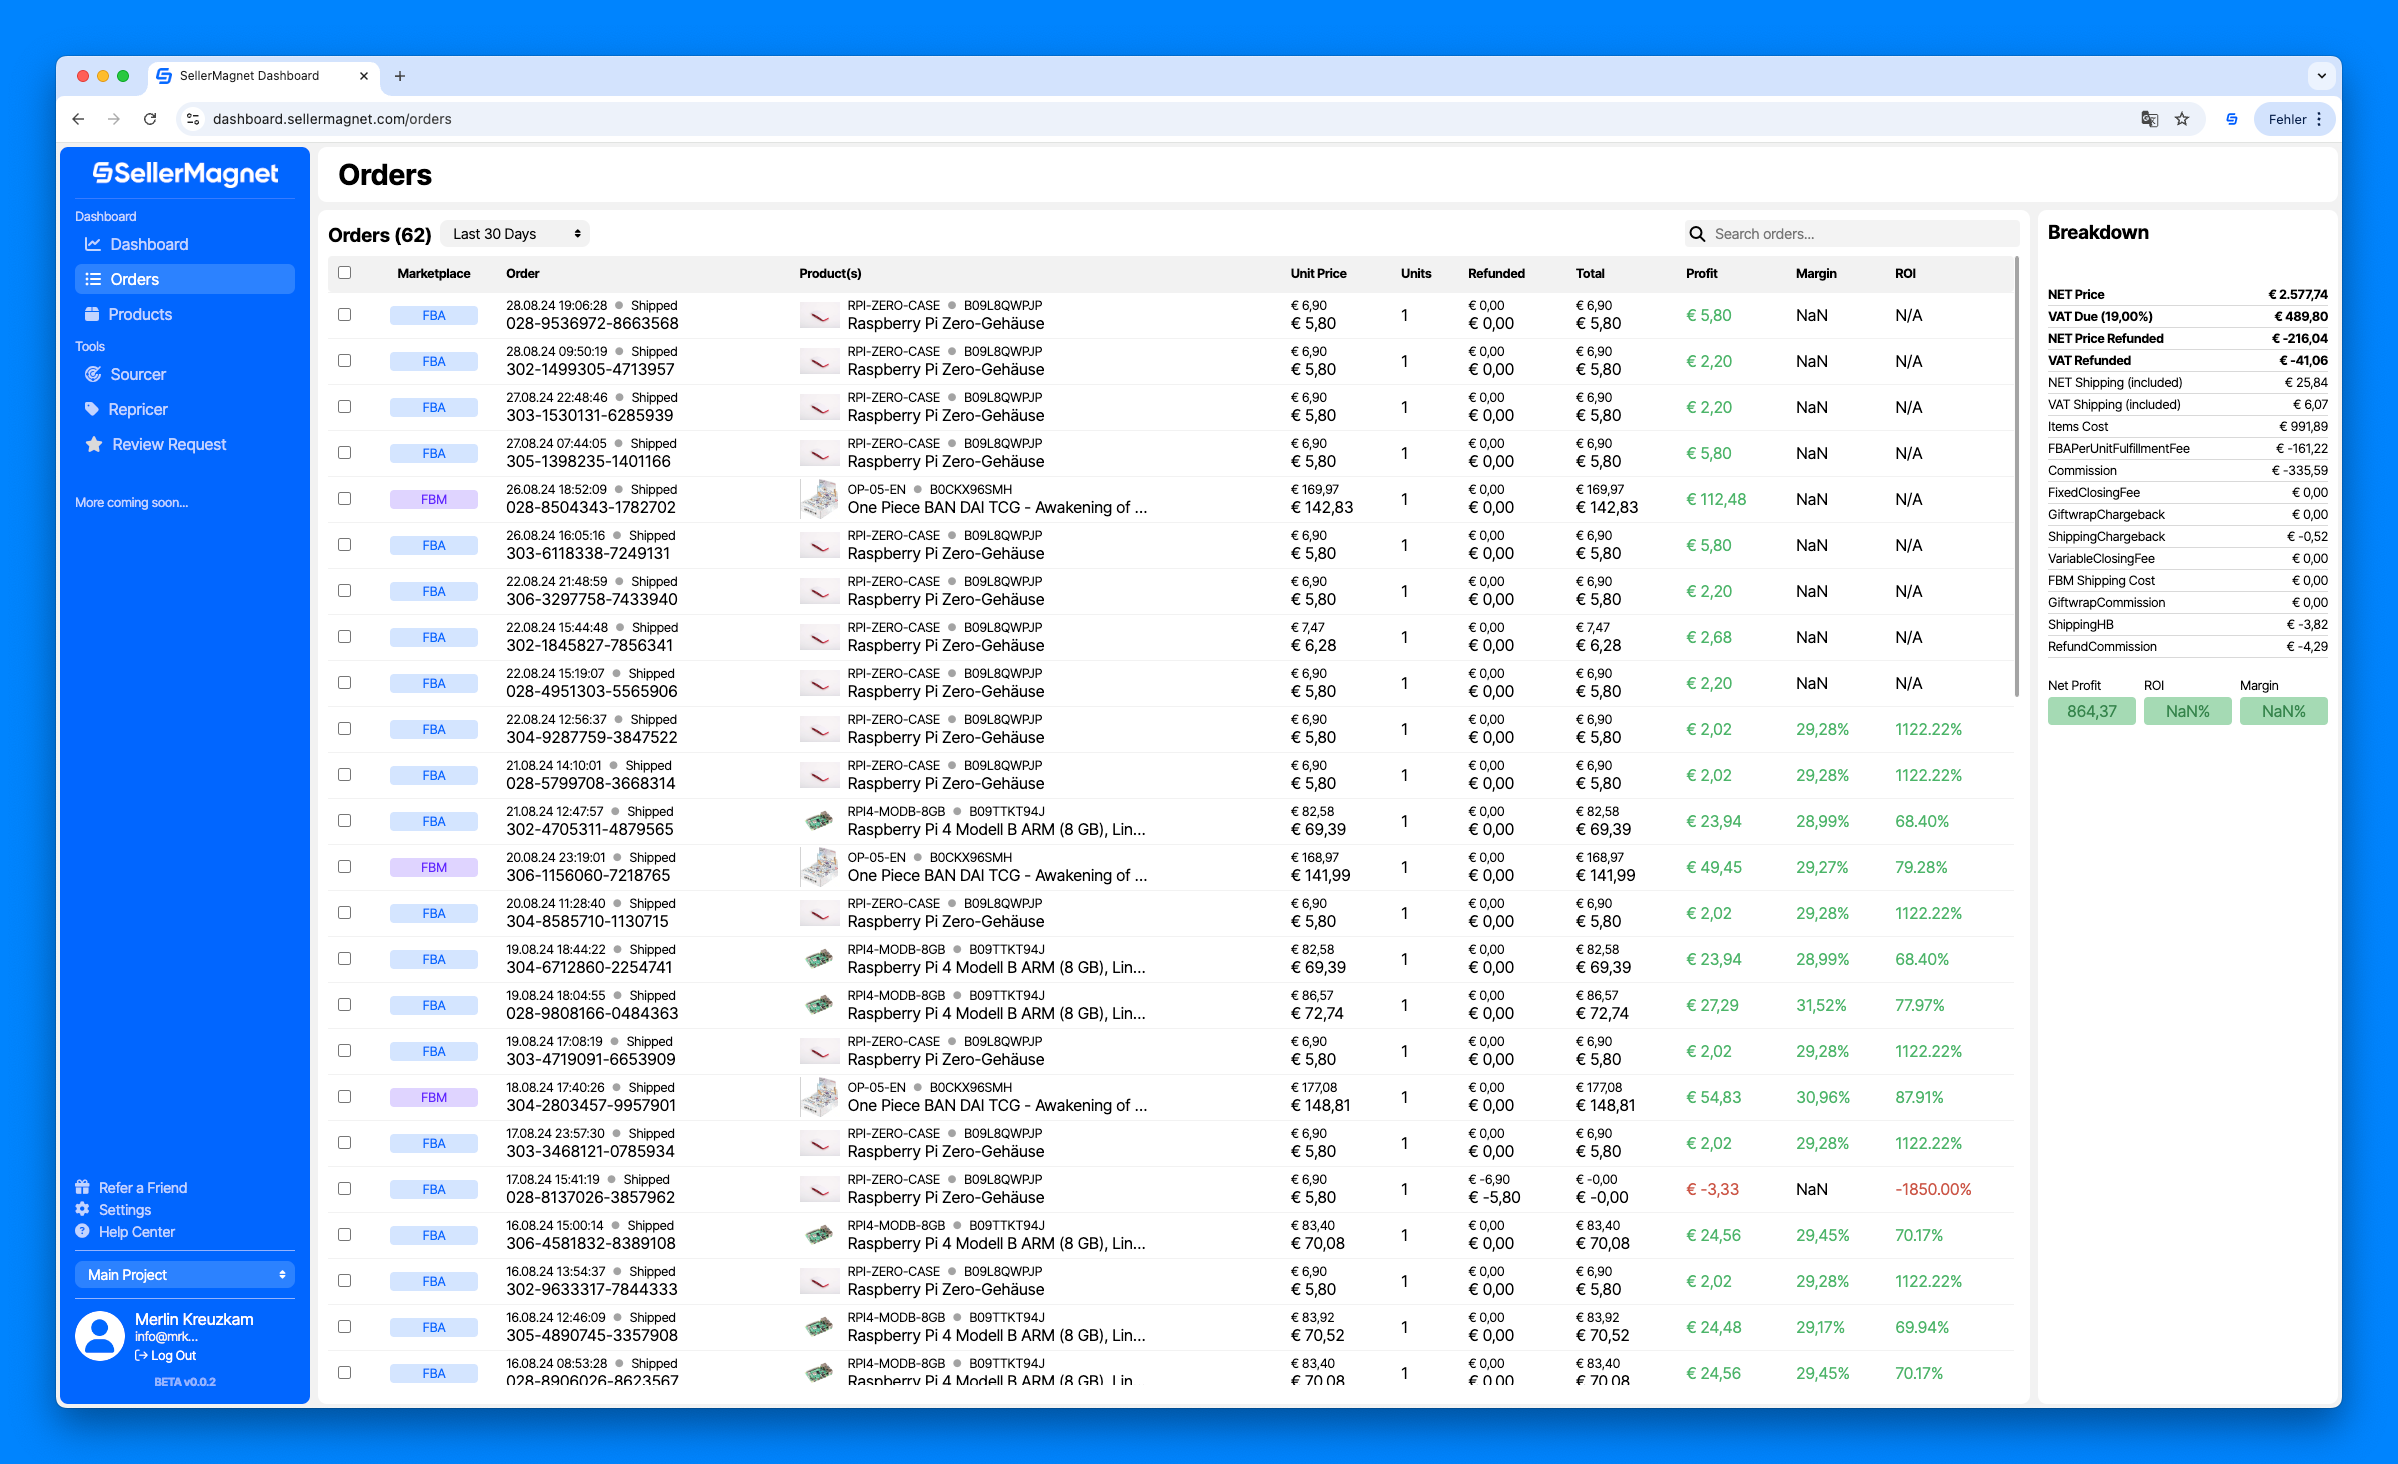The height and width of the screenshot is (1464, 2398).
Task: Click the search magnifier in orders search
Action: (x=1697, y=233)
